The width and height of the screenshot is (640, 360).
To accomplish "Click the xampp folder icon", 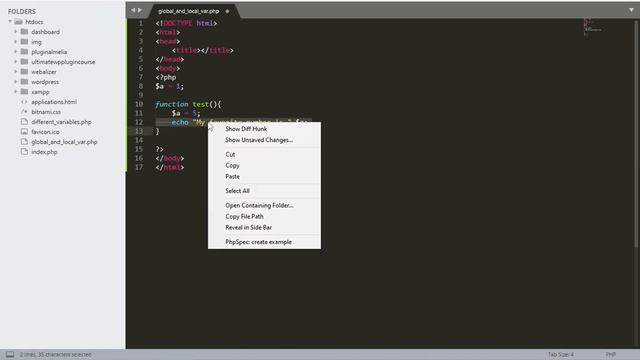I will [24, 91].
